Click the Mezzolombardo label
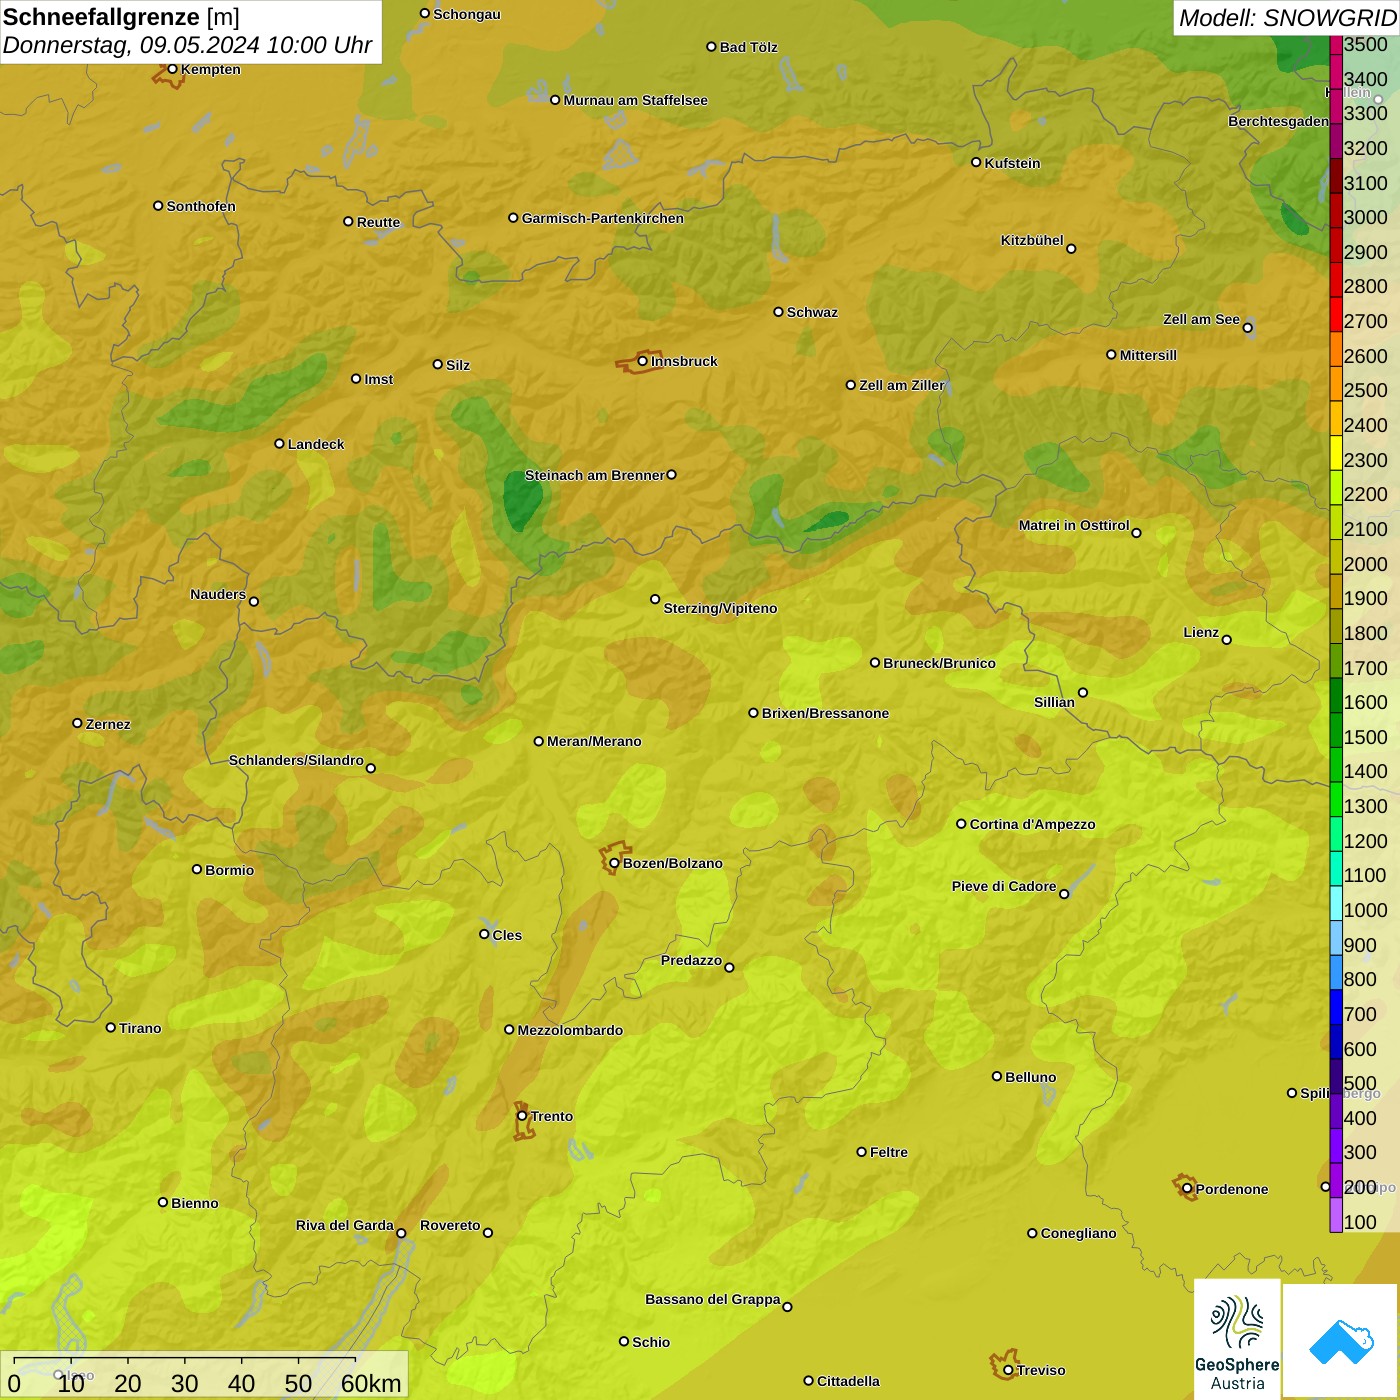 point(570,1030)
